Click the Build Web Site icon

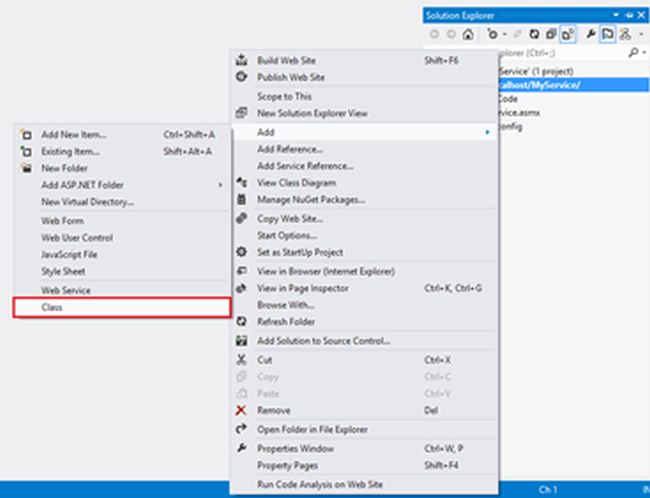pyautogui.click(x=241, y=60)
